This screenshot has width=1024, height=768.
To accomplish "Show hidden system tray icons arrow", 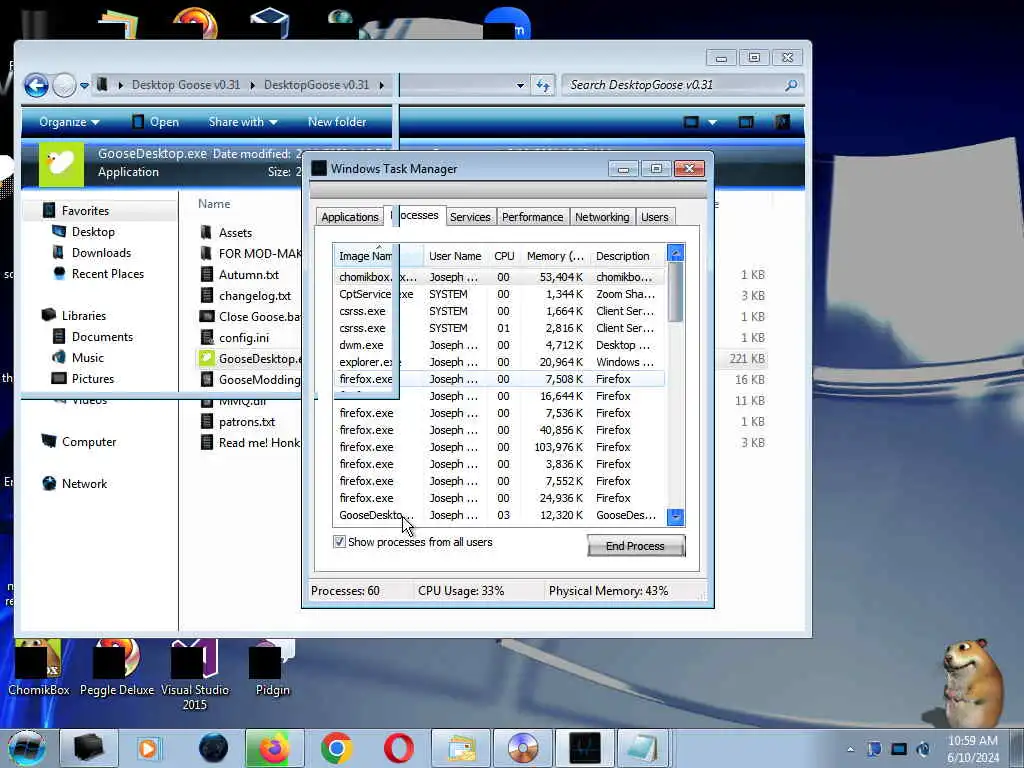I will tap(850, 749).
